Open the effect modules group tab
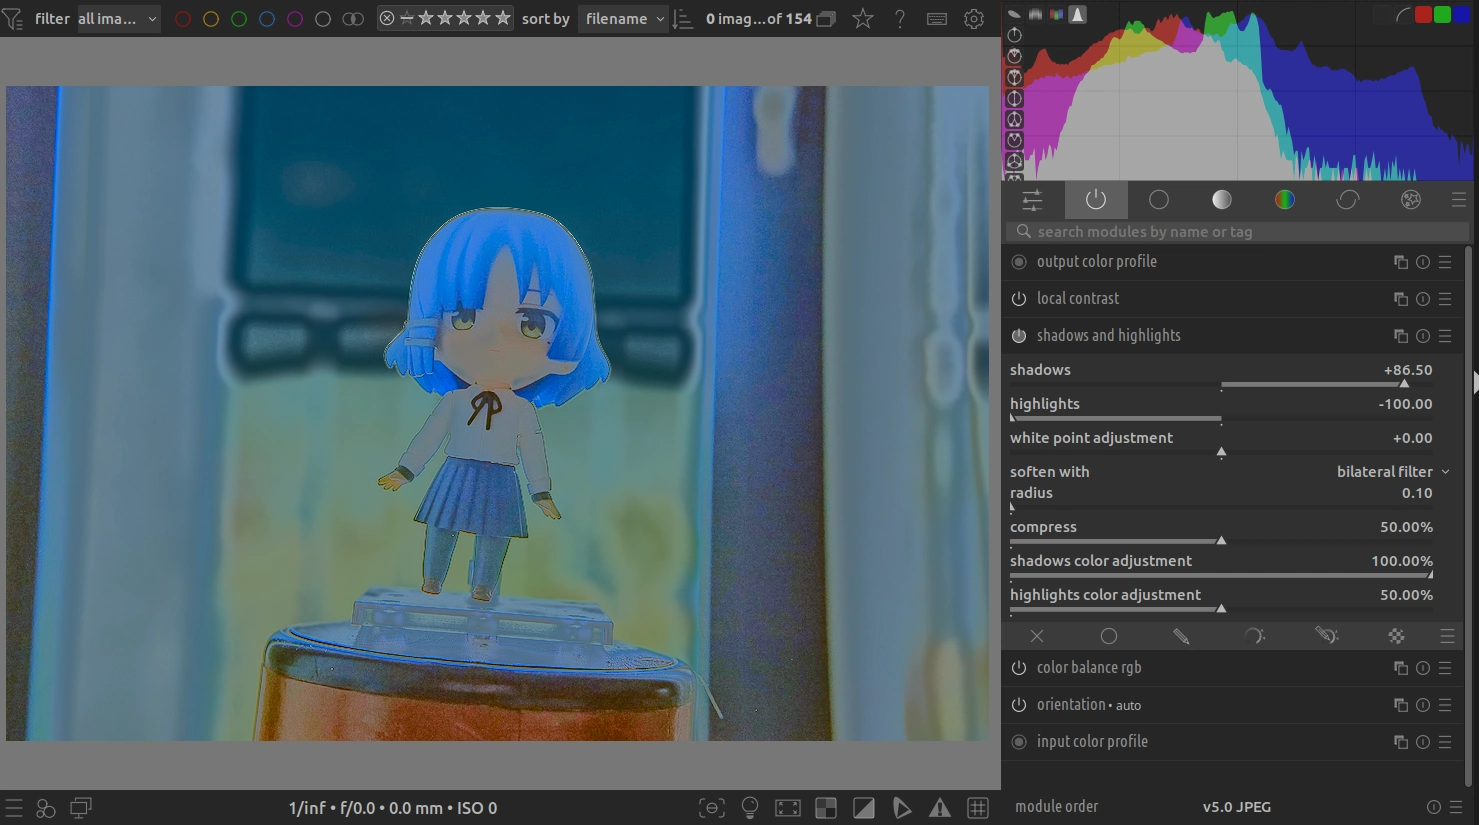The width and height of the screenshot is (1479, 825). (1411, 200)
